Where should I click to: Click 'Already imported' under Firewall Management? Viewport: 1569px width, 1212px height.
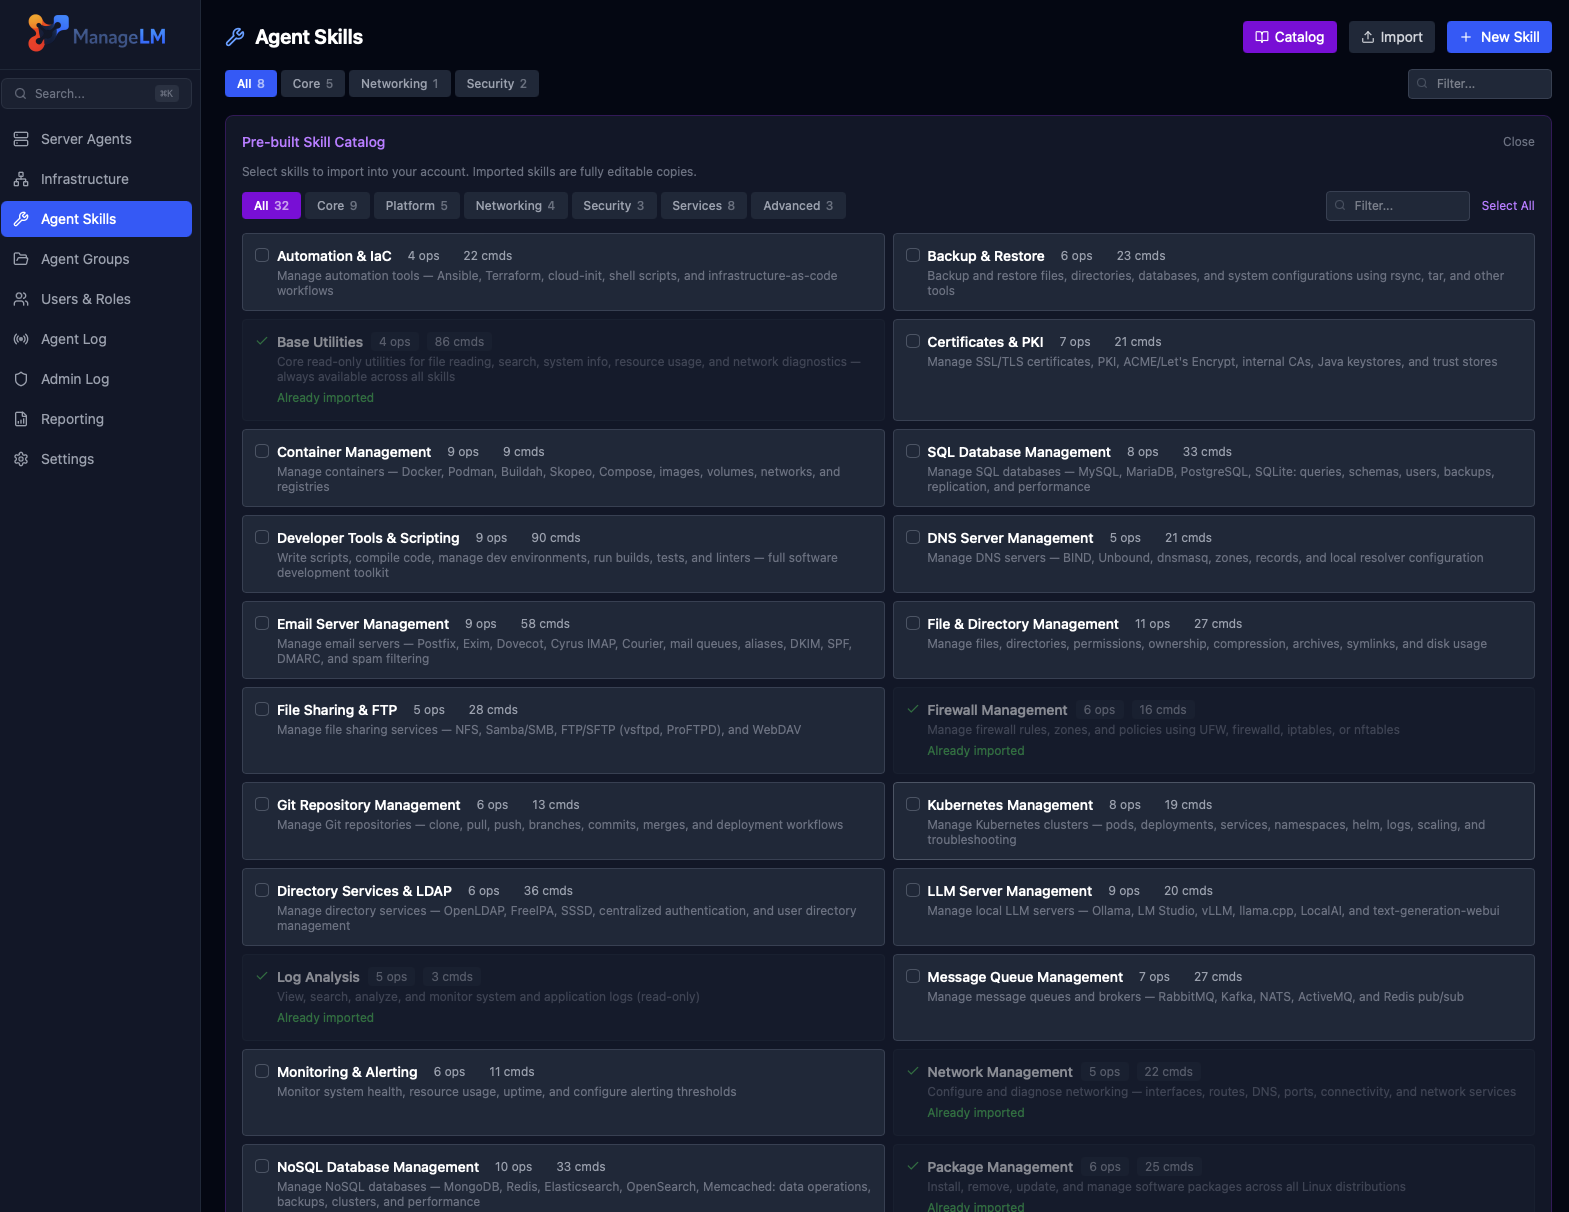pos(976,751)
